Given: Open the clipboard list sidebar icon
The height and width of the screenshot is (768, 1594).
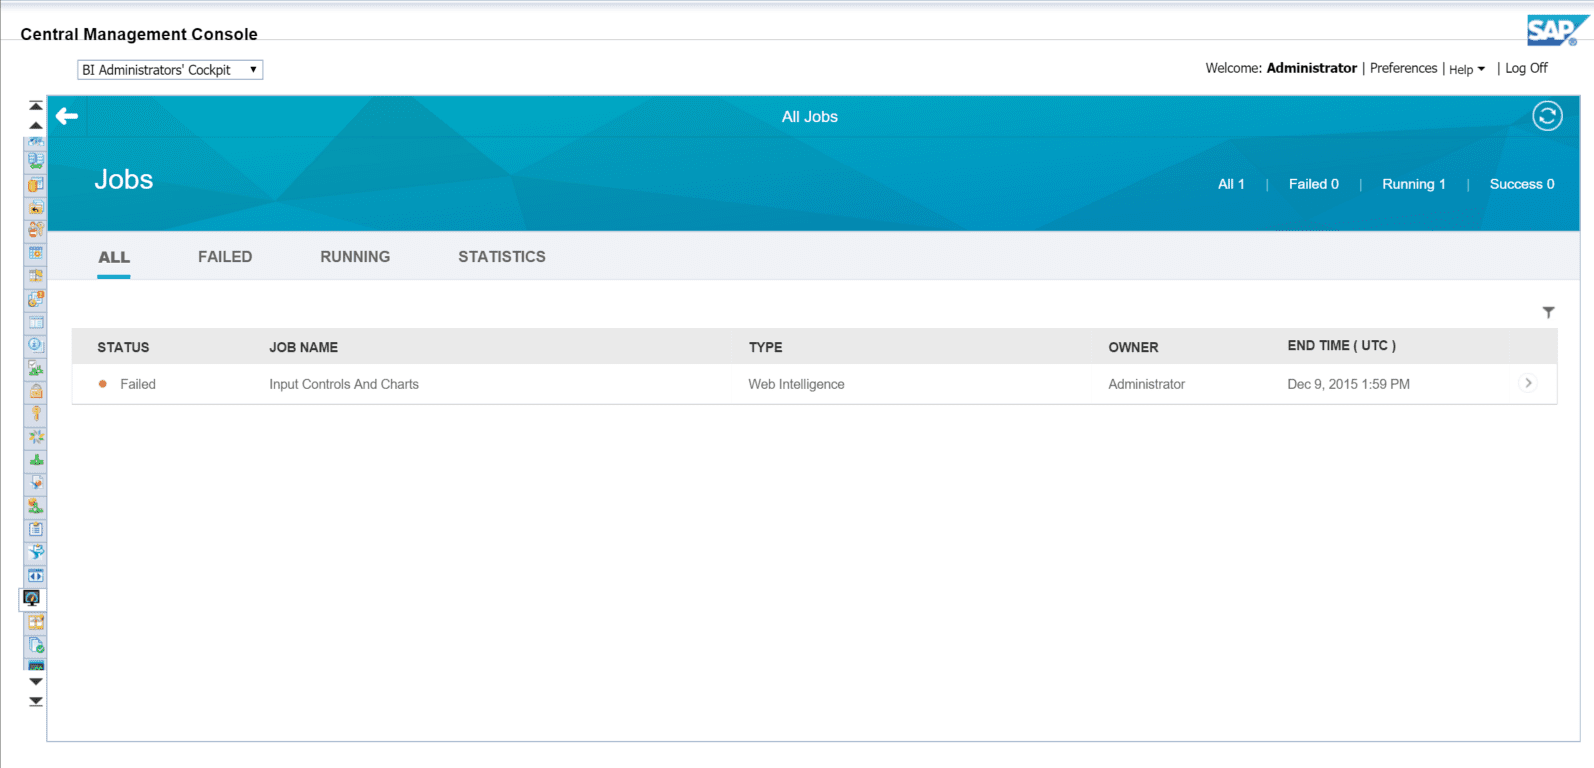Looking at the screenshot, I should tap(36, 529).
